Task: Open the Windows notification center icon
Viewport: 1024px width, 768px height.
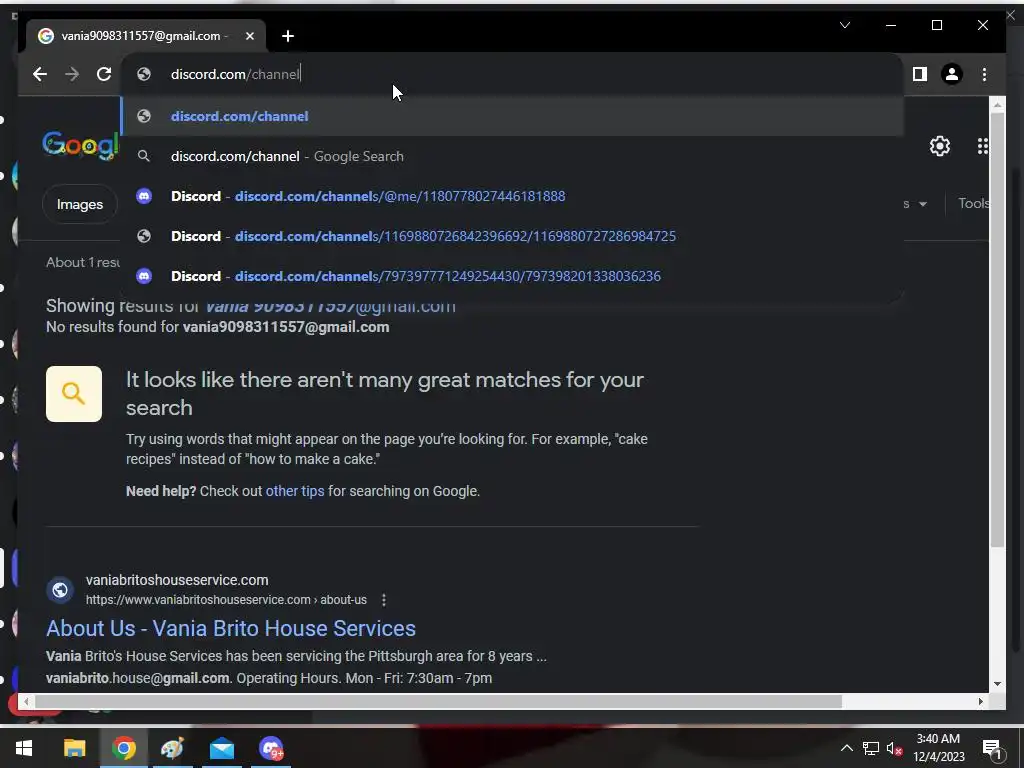Action: 993,748
